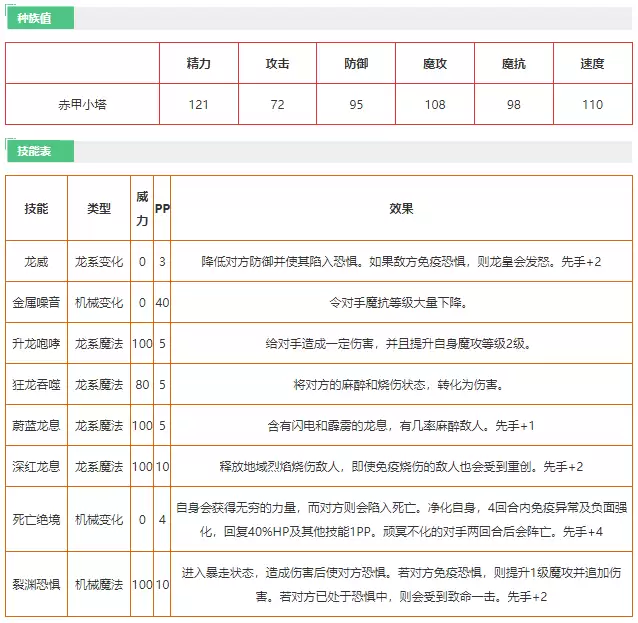Image resolution: width=638 pixels, height=623 pixels.
Task: Select the 魔攻 stat value 108
Action: tap(435, 104)
